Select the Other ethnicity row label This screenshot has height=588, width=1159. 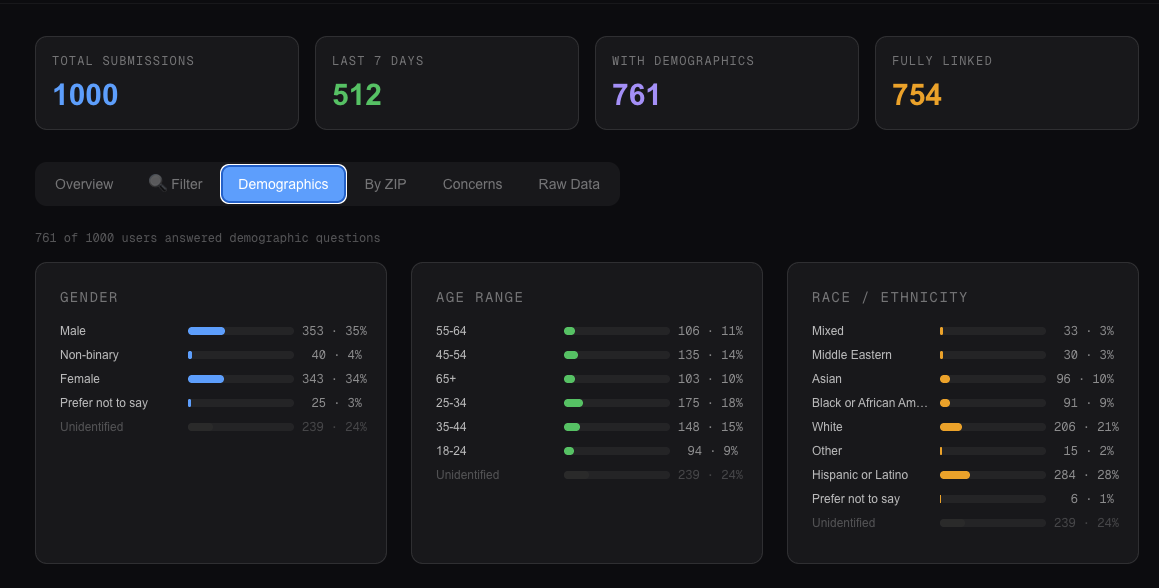pos(827,451)
